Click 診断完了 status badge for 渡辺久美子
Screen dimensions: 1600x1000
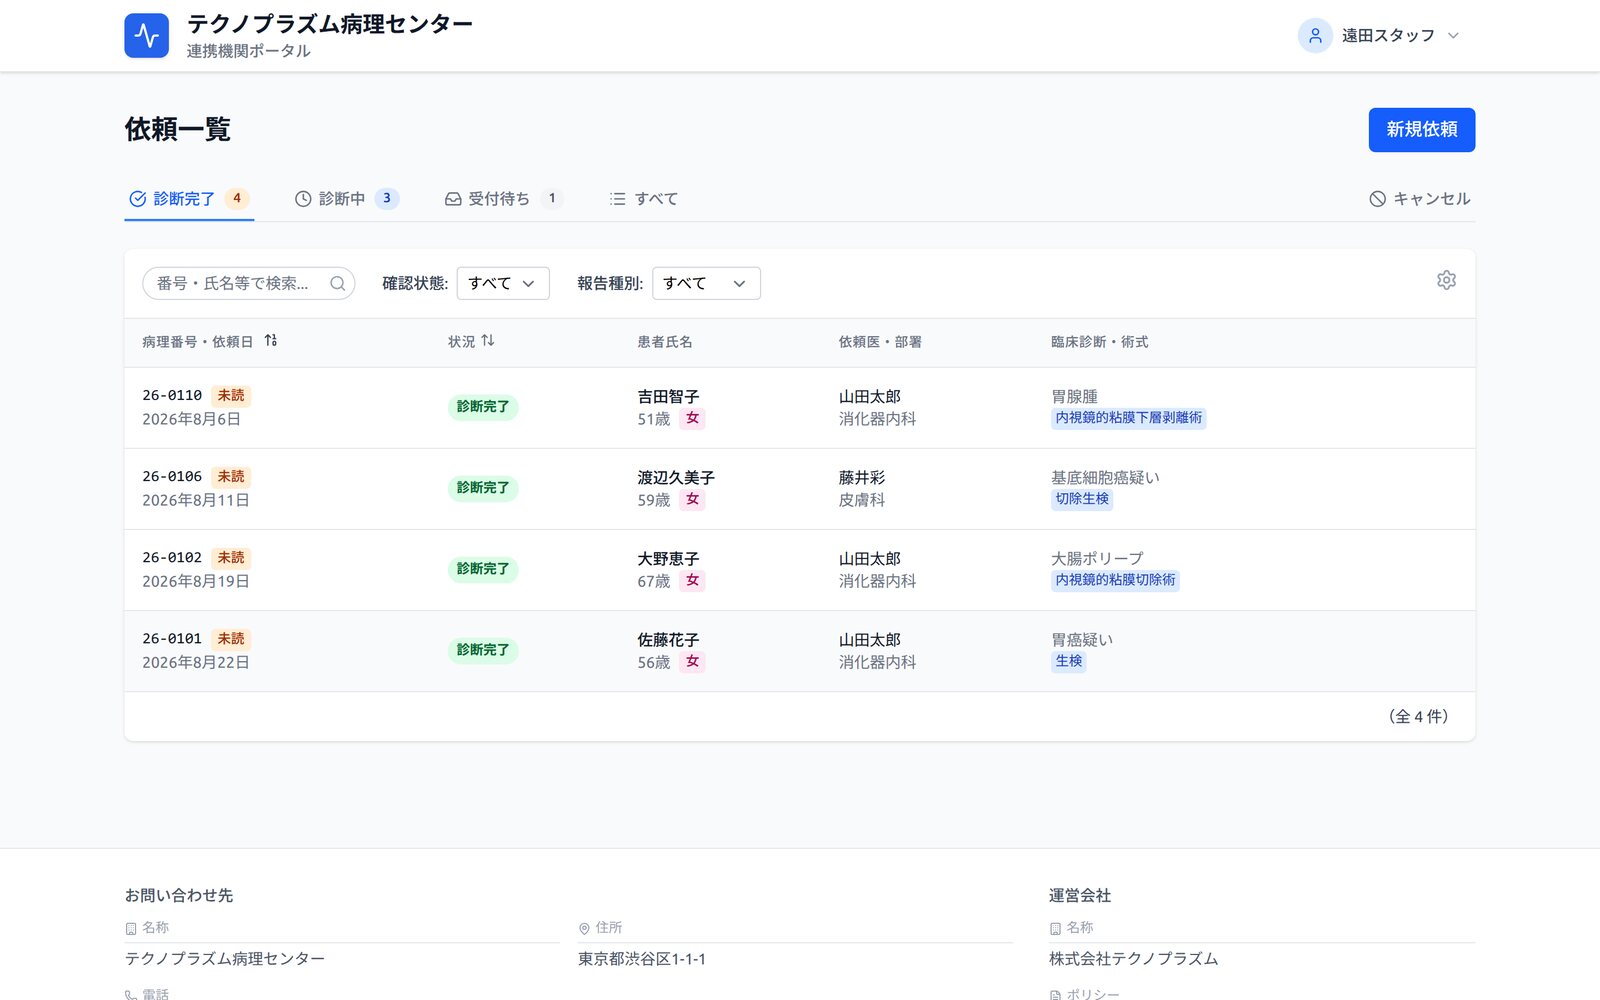483,488
